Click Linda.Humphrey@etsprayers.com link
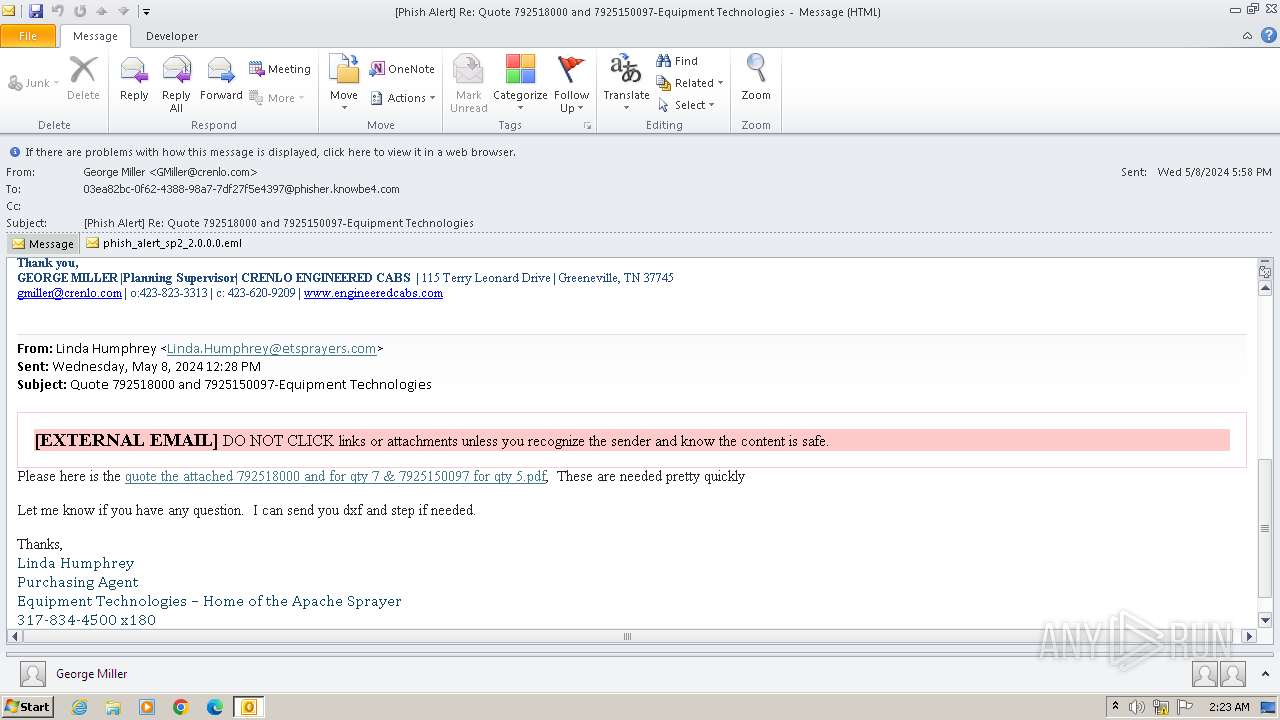The height and width of the screenshot is (720, 1280). click(x=272, y=348)
